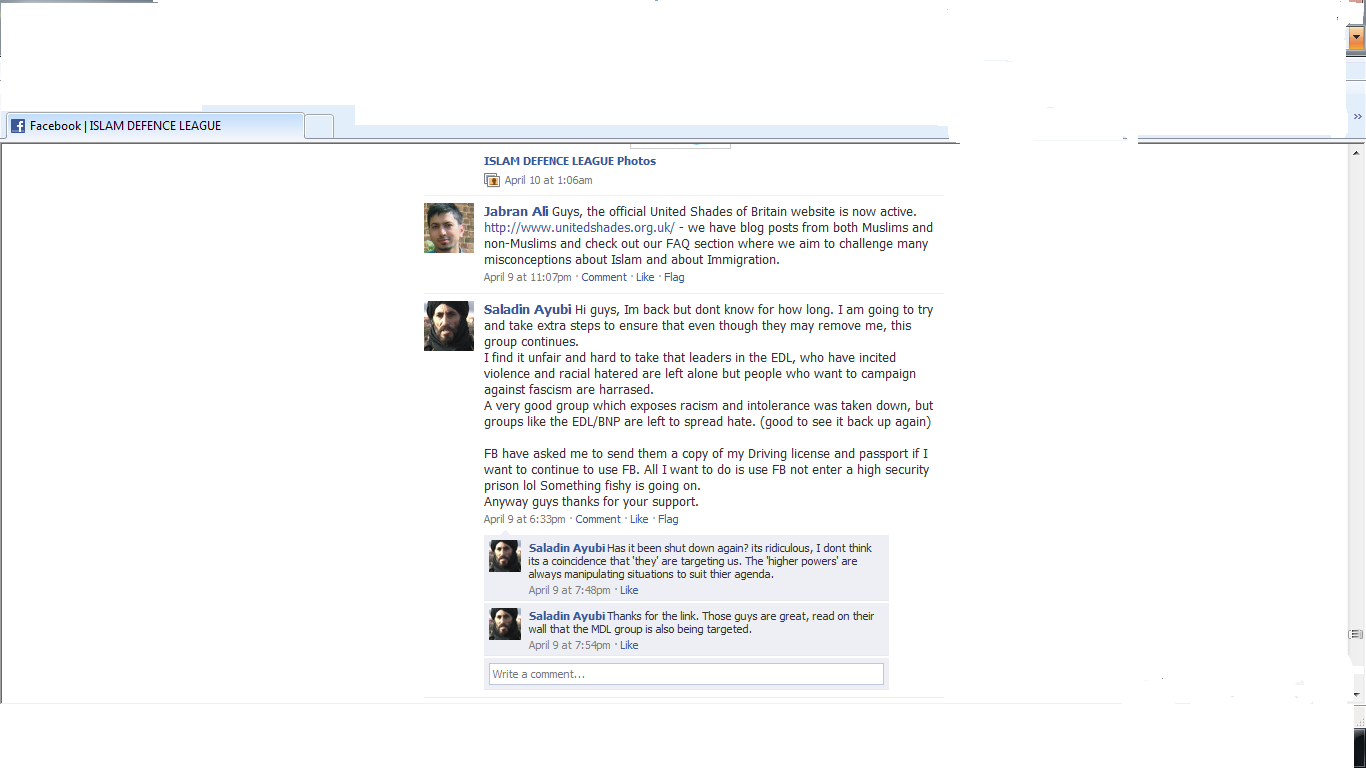
Task: Focus the Write a comment field
Action: [686, 674]
